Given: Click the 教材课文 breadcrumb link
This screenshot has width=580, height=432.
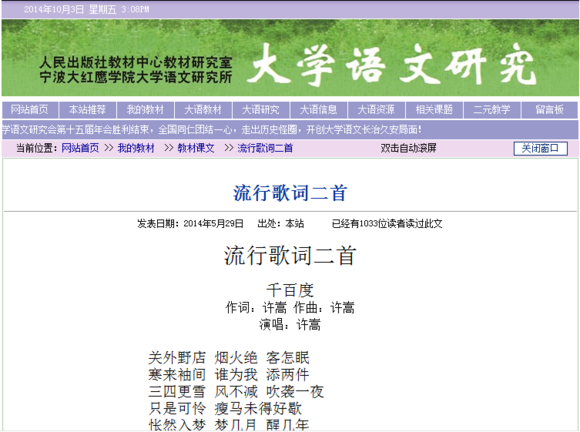Looking at the screenshot, I should pyautogui.click(x=196, y=148).
